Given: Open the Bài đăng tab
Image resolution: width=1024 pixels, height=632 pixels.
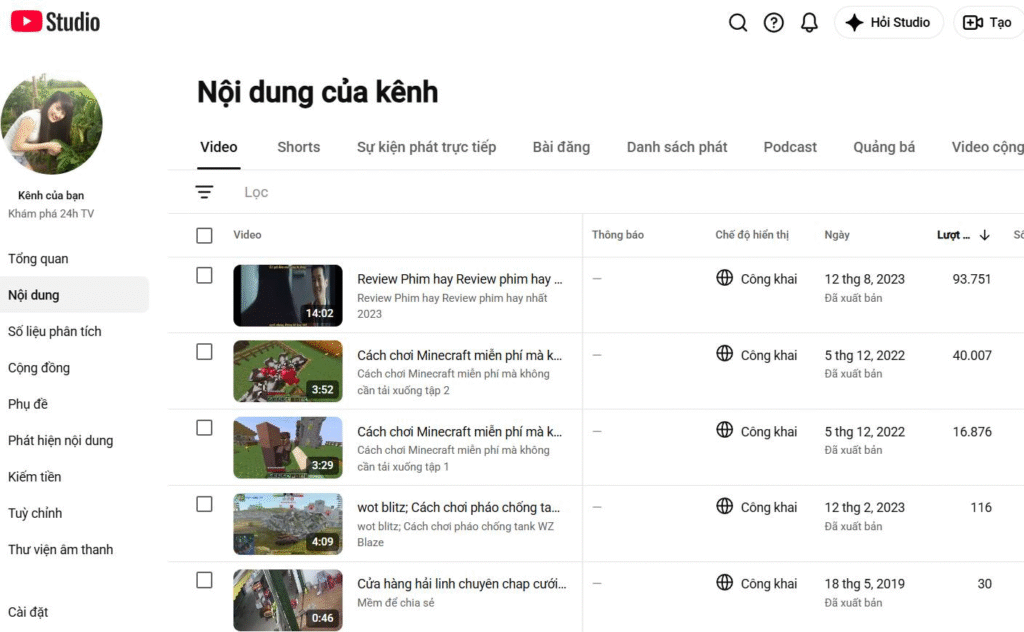Looking at the screenshot, I should [561, 147].
